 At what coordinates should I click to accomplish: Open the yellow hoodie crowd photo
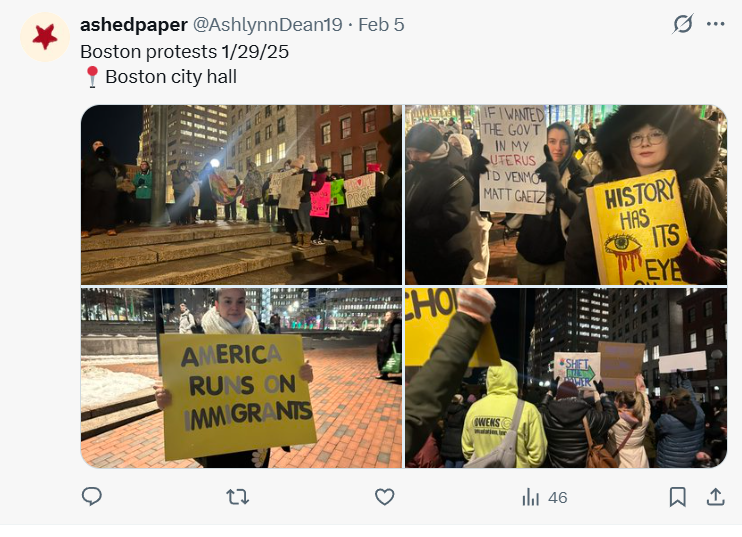pos(566,378)
